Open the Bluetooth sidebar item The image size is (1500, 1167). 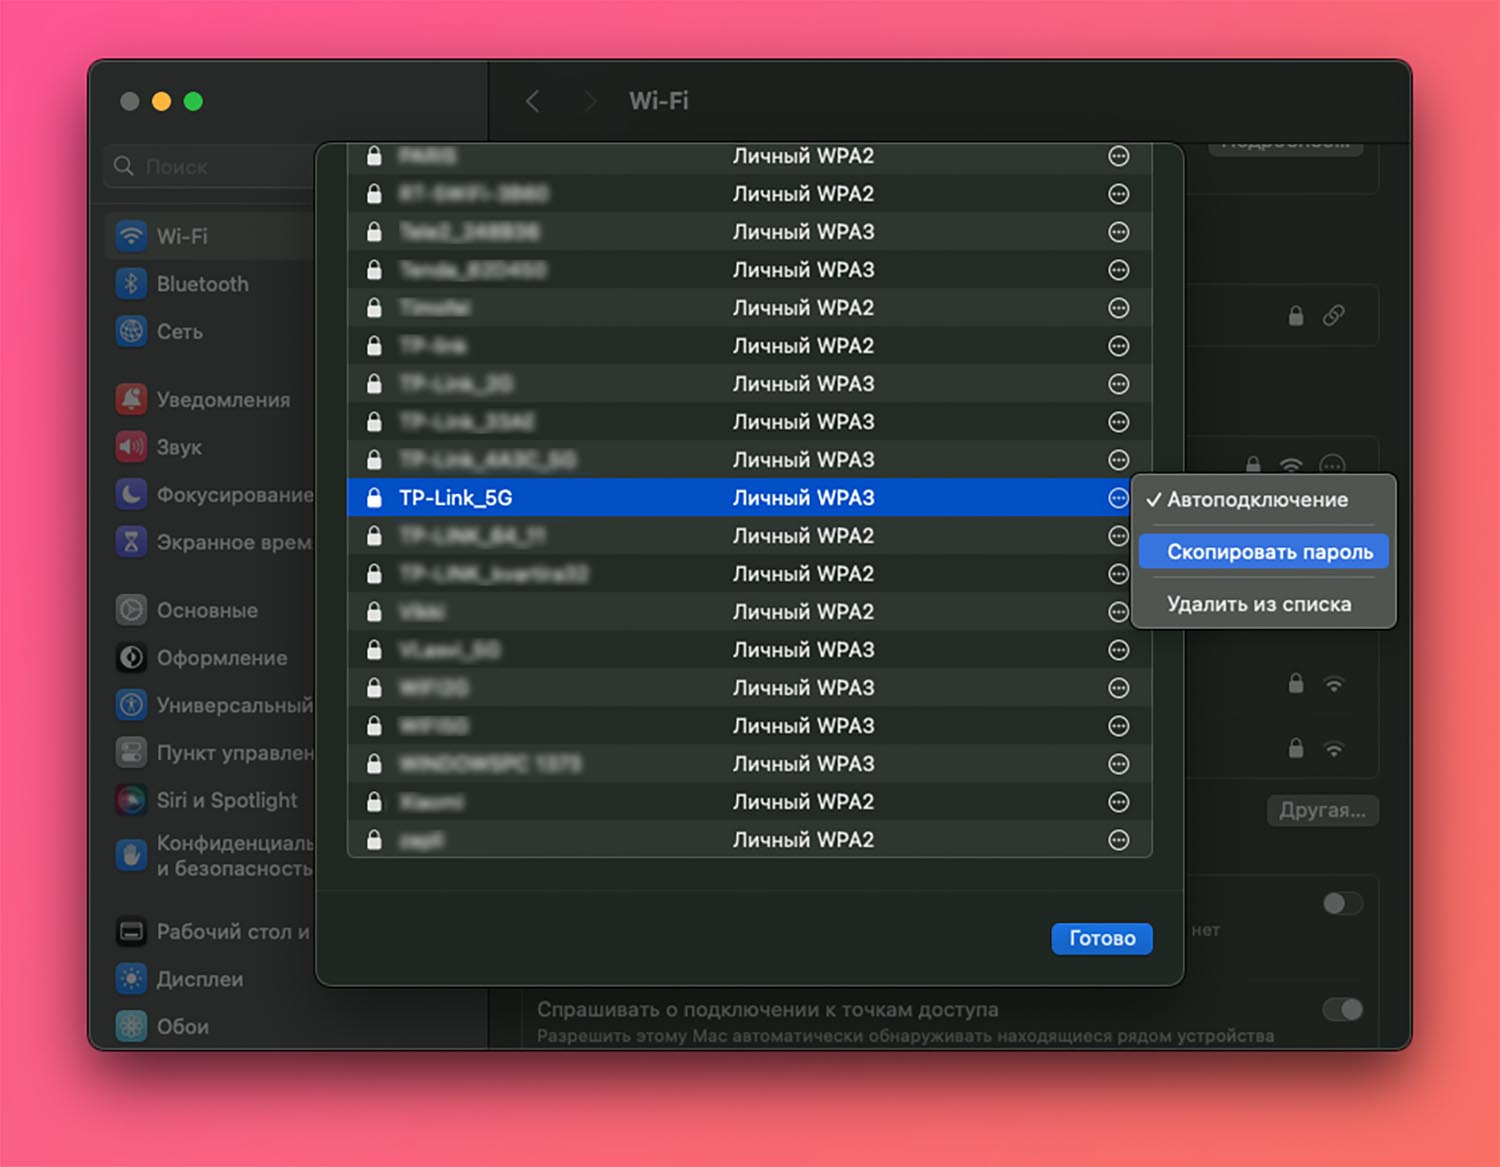tap(201, 284)
